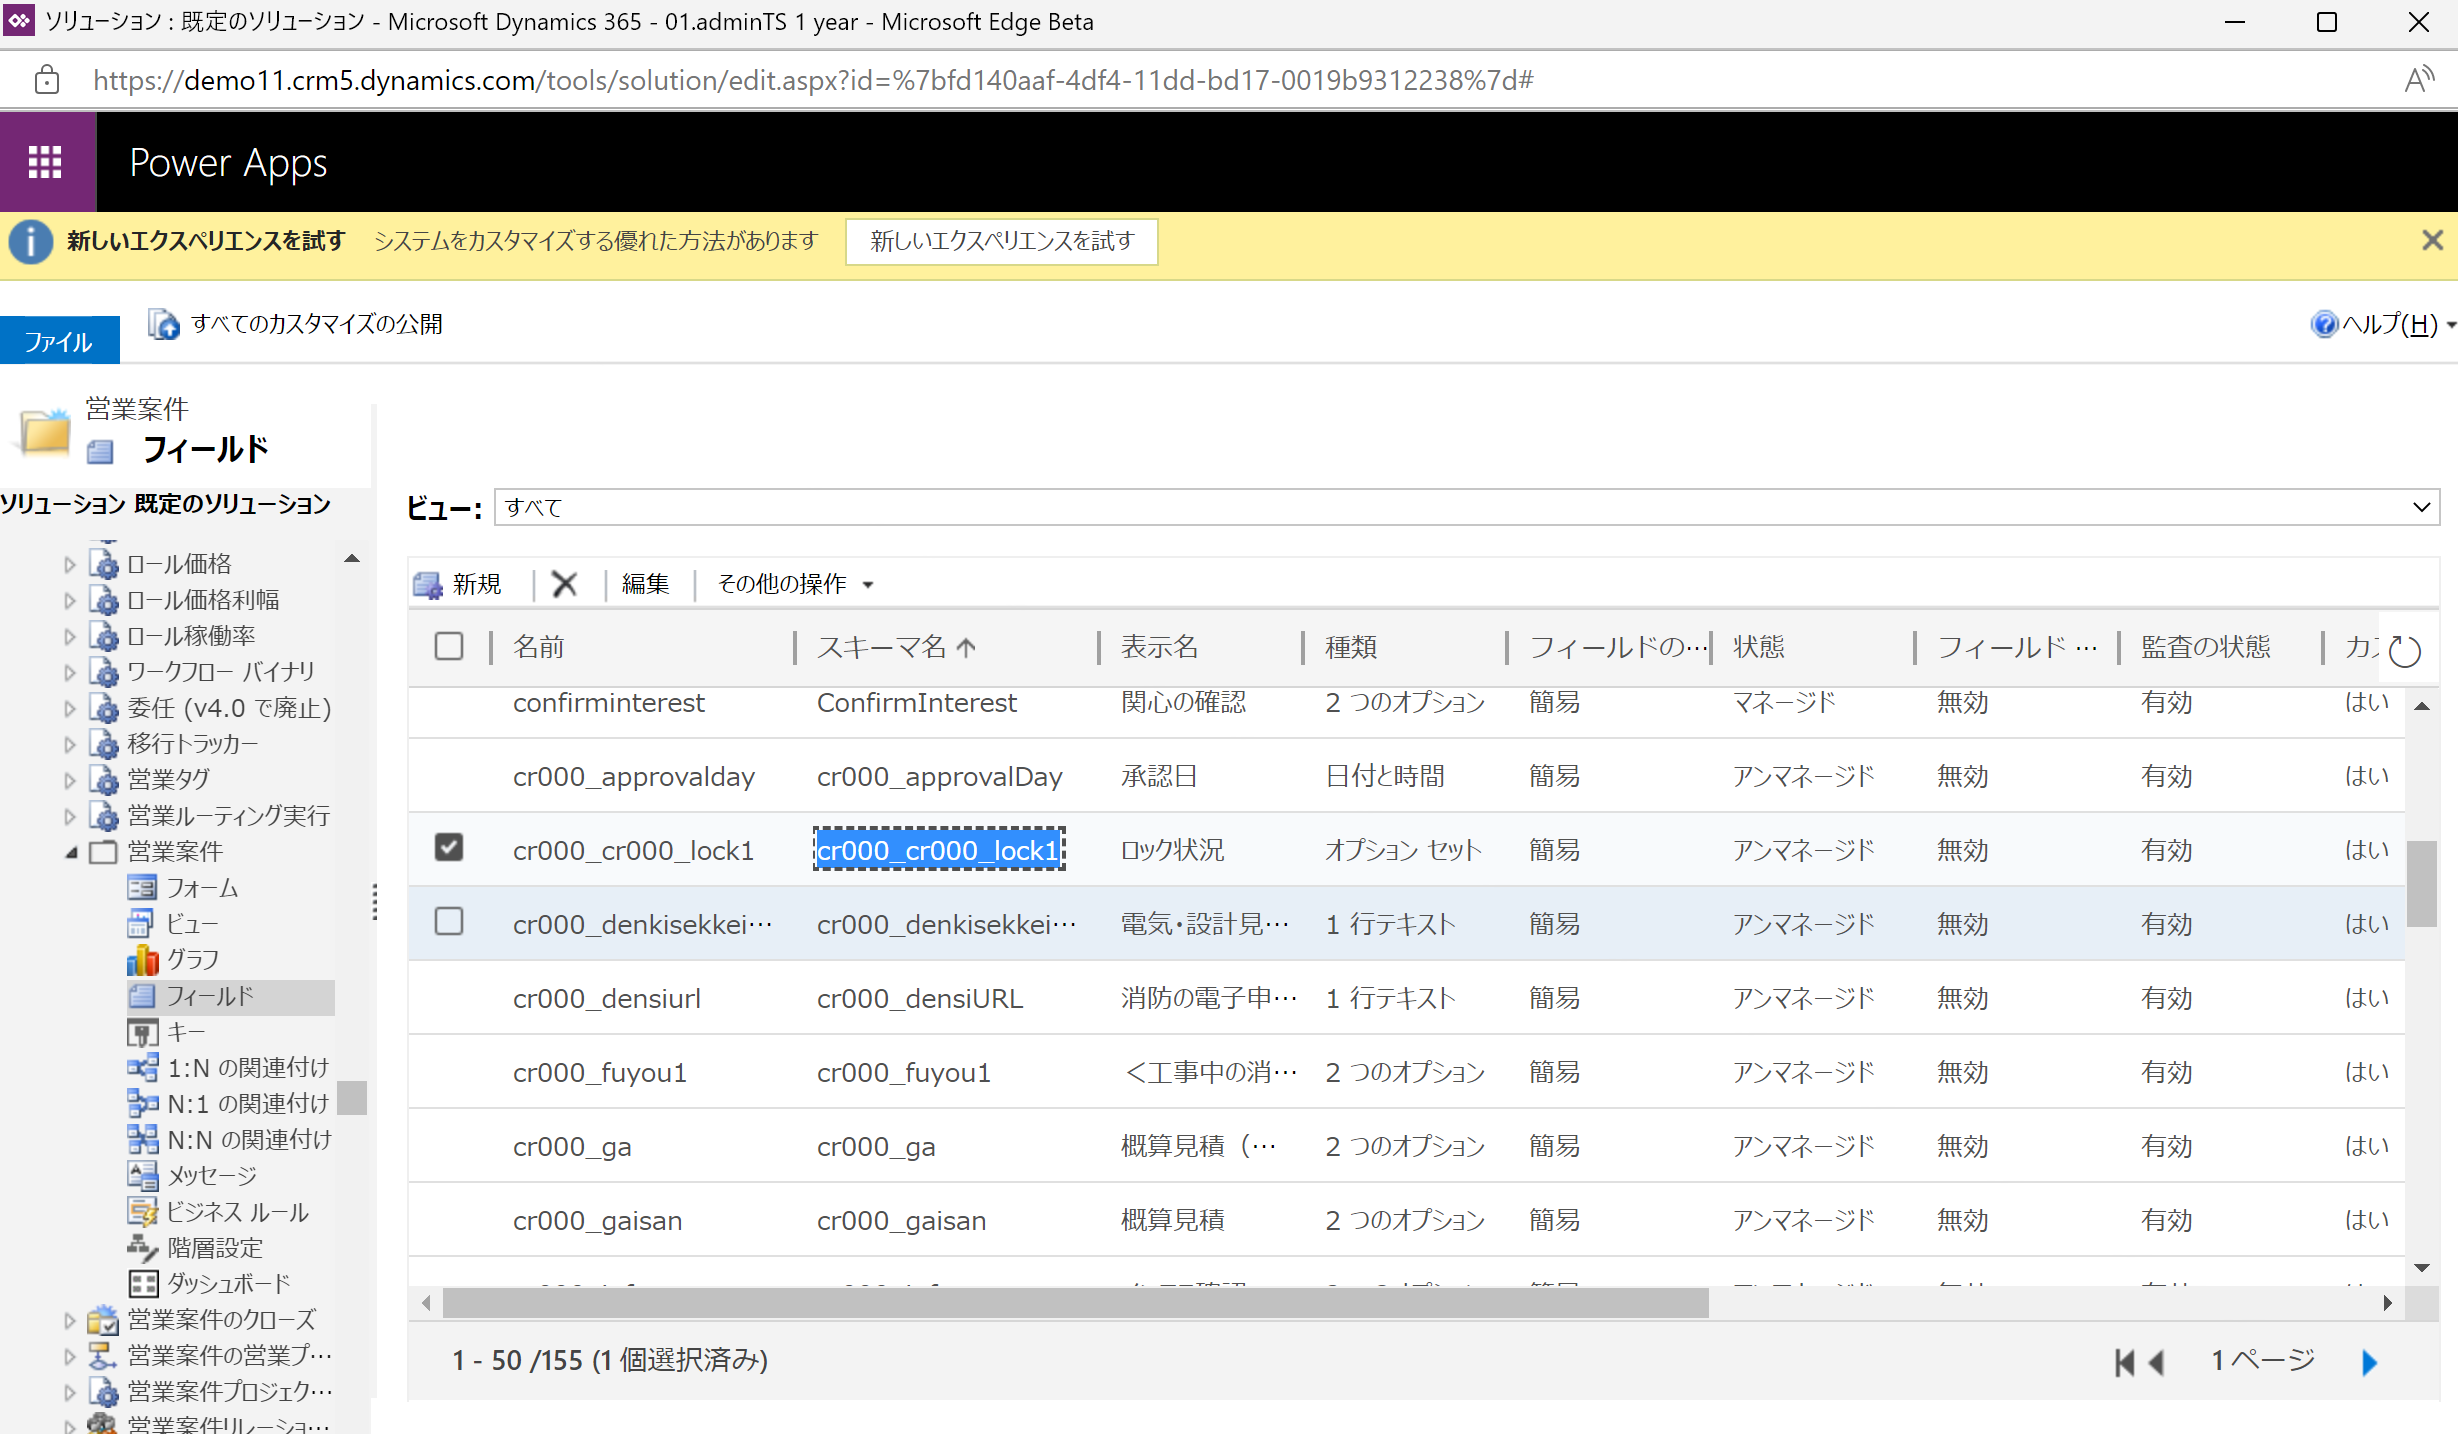Go to the next page arrow
This screenshot has height=1434, width=2458.
coord(2369,1361)
